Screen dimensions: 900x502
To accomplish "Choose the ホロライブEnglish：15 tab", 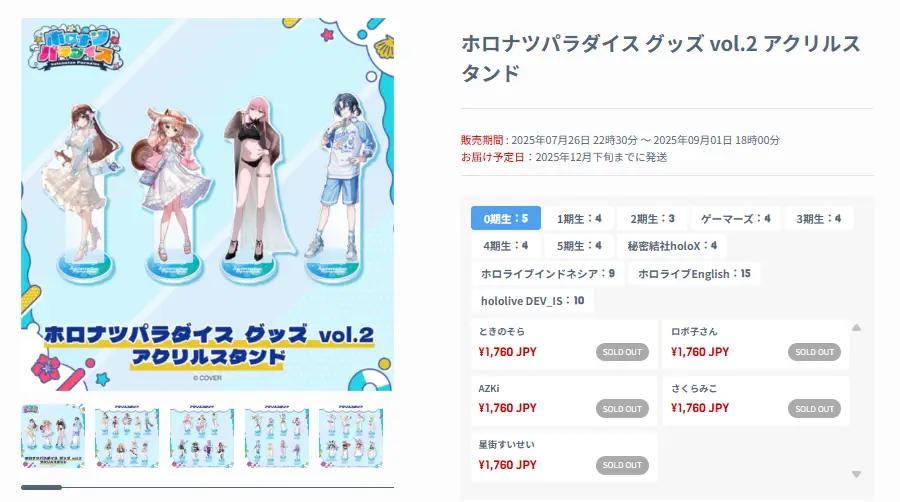I will 694,274.
